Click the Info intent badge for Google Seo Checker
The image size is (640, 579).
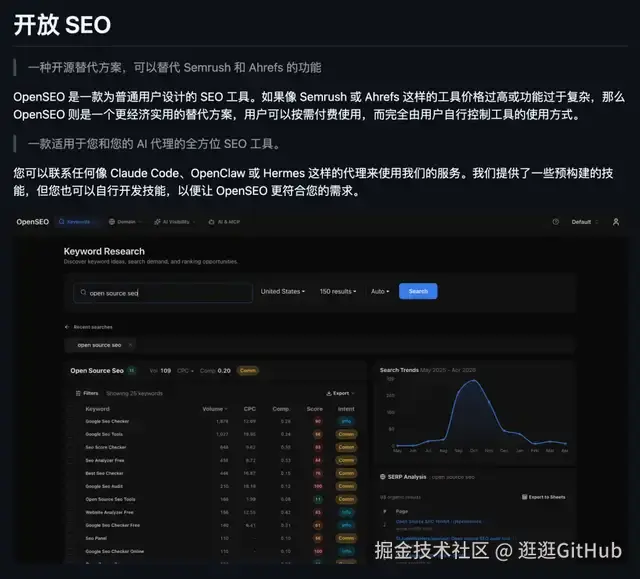click(x=346, y=421)
